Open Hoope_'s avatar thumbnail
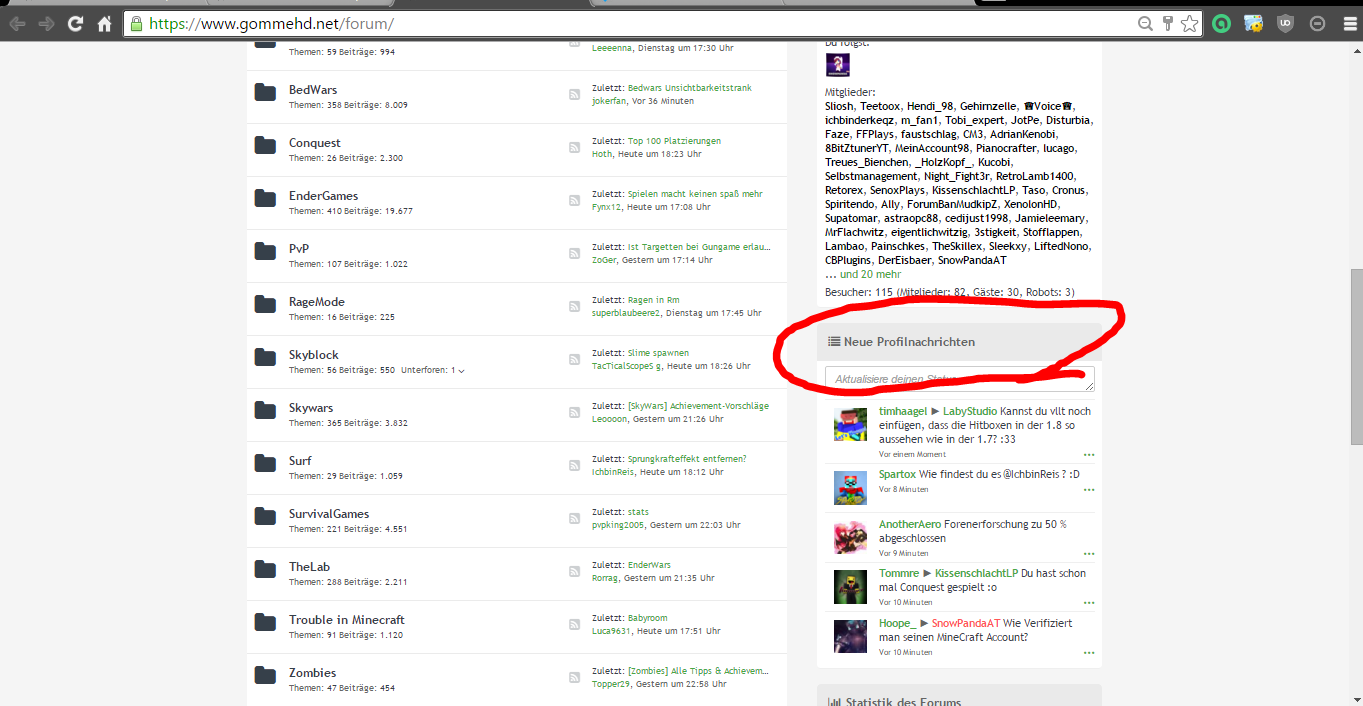The width and height of the screenshot is (1363, 706). (850, 637)
